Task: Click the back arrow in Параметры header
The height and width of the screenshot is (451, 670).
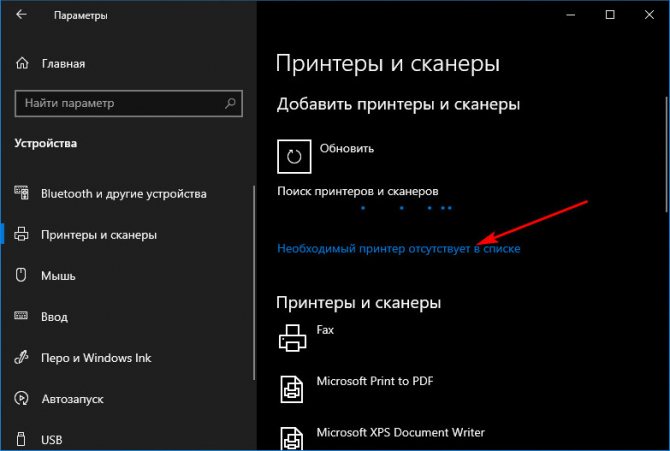Action: pos(21,15)
